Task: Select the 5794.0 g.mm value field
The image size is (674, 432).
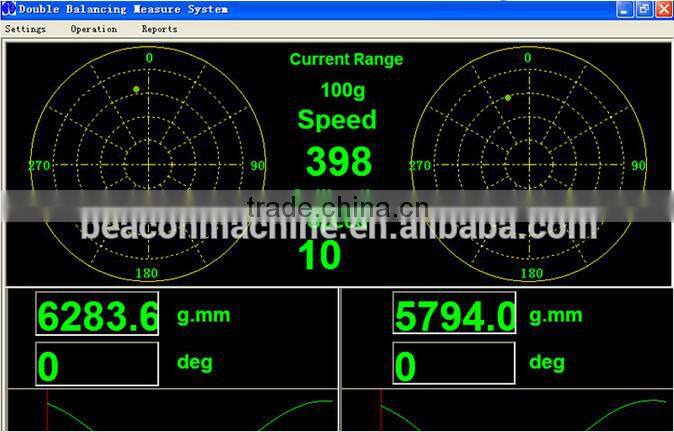Action: click(x=454, y=316)
